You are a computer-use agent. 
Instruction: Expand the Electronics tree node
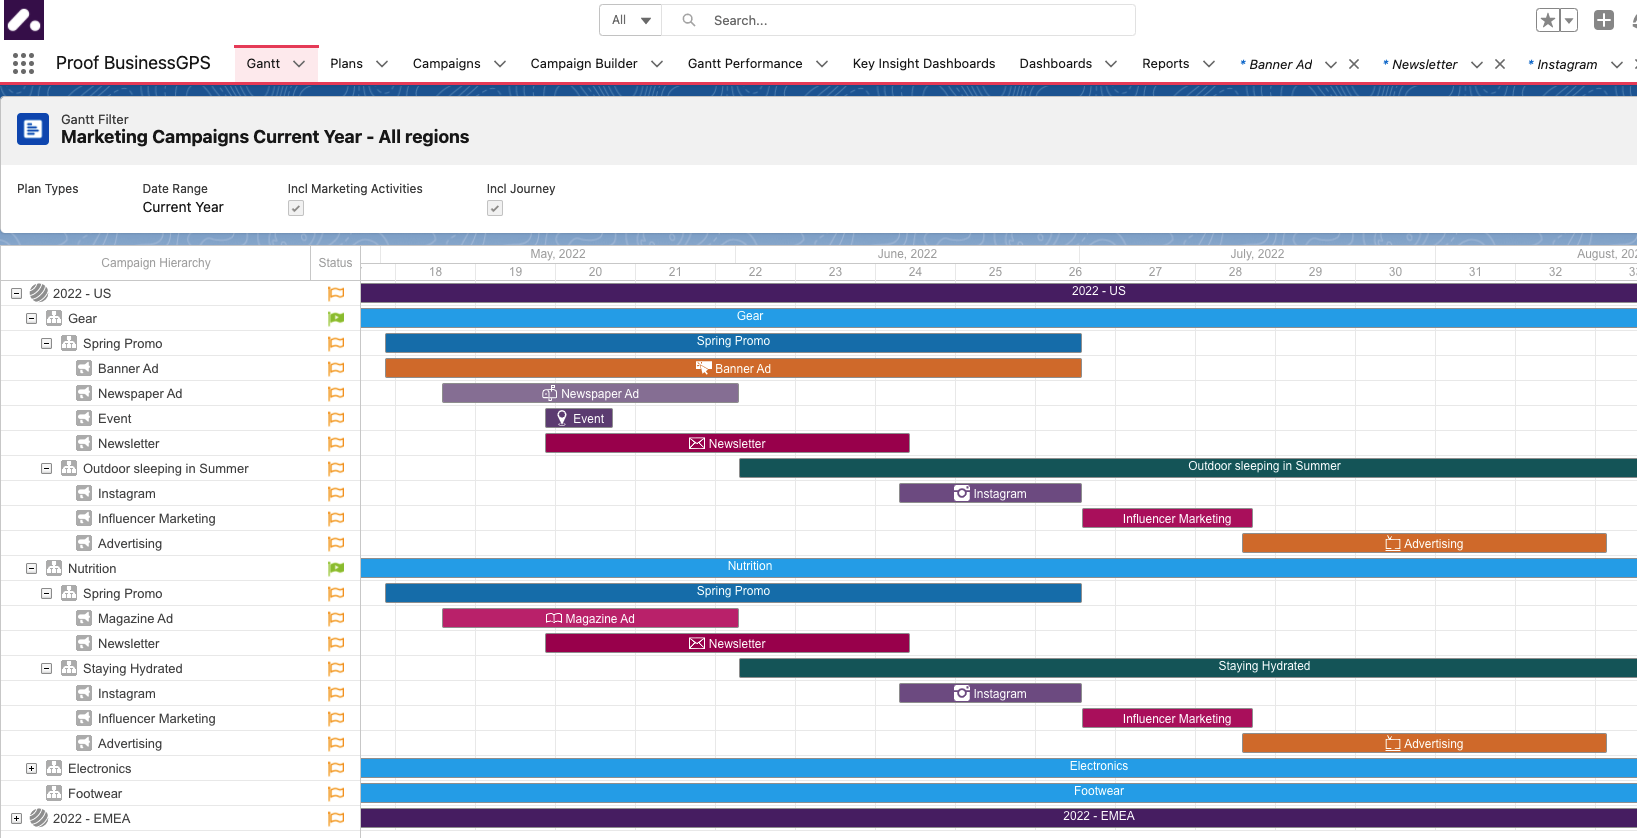31,768
